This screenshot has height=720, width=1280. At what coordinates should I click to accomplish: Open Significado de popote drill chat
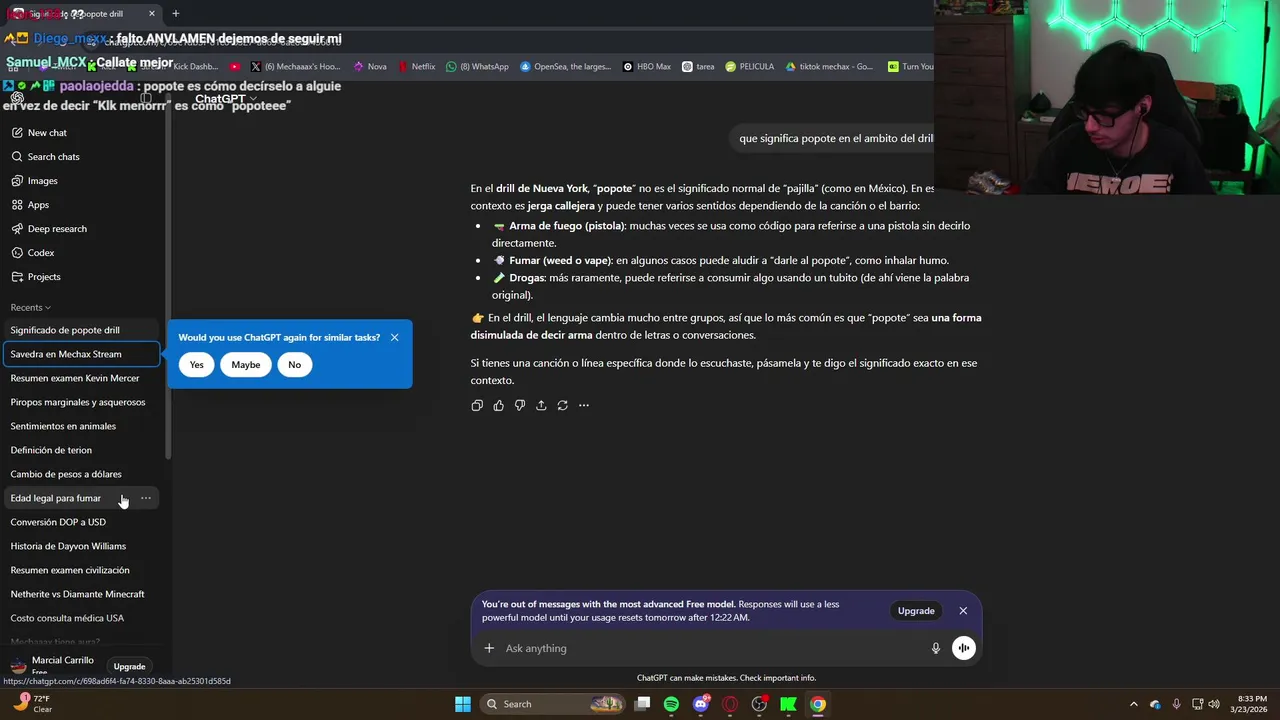coord(81,330)
